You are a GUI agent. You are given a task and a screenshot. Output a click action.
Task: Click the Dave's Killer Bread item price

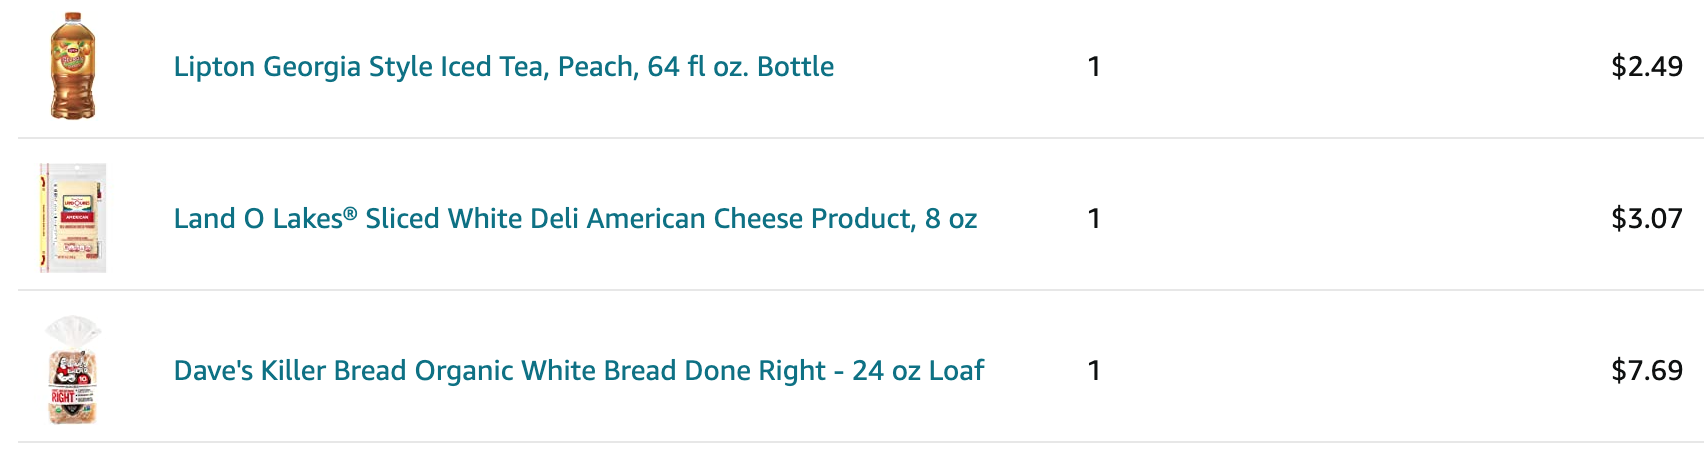click(1646, 370)
